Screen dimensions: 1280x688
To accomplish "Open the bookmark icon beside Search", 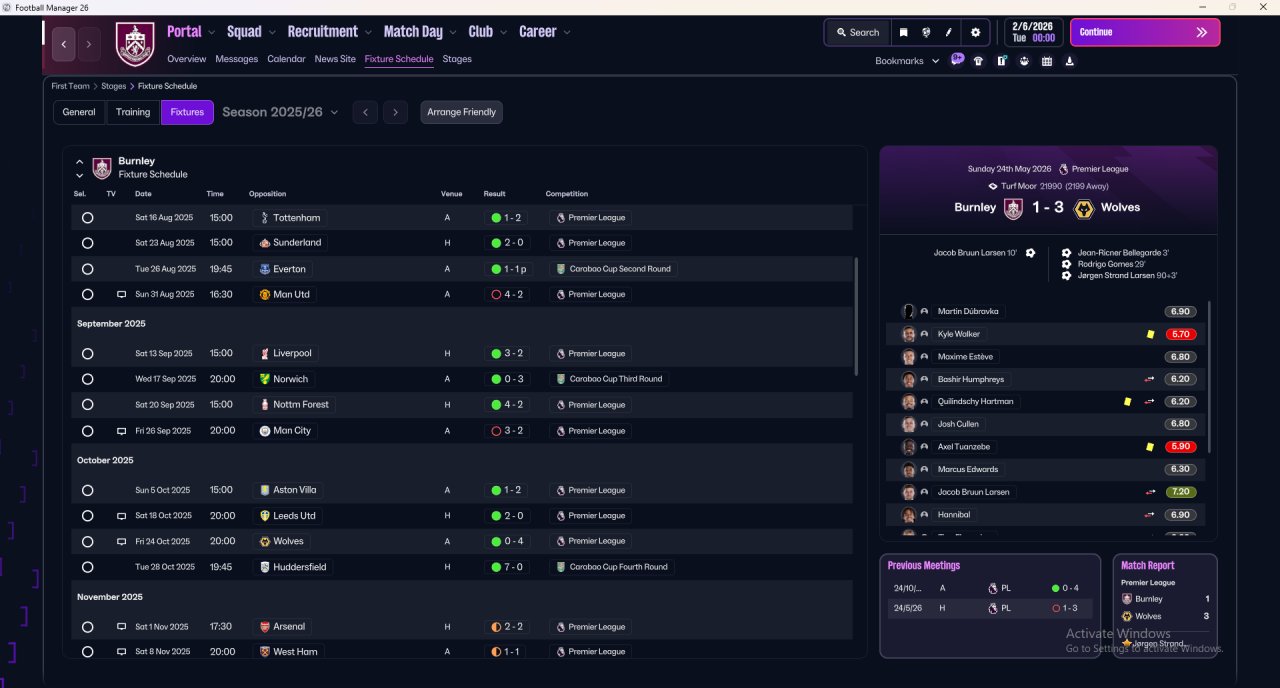I will (x=903, y=32).
